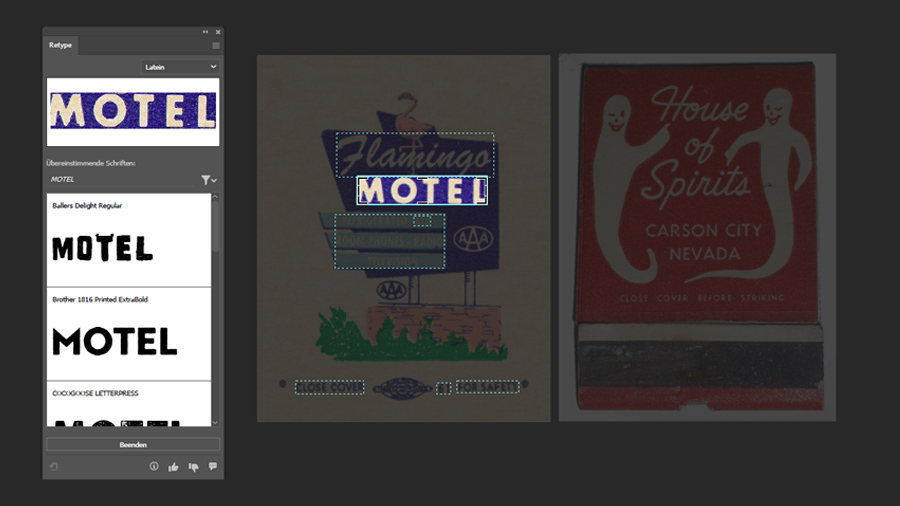Select the MOTEL crop preview thumbnail
Image resolution: width=900 pixels, height=506 pixels.
[133, 112]
